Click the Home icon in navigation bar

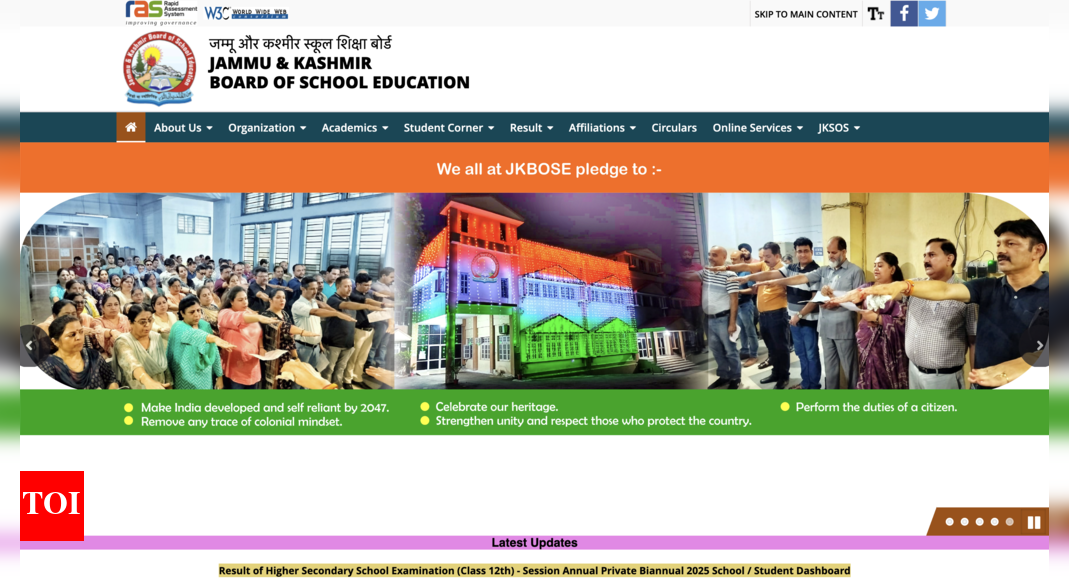tap(131, 127)
